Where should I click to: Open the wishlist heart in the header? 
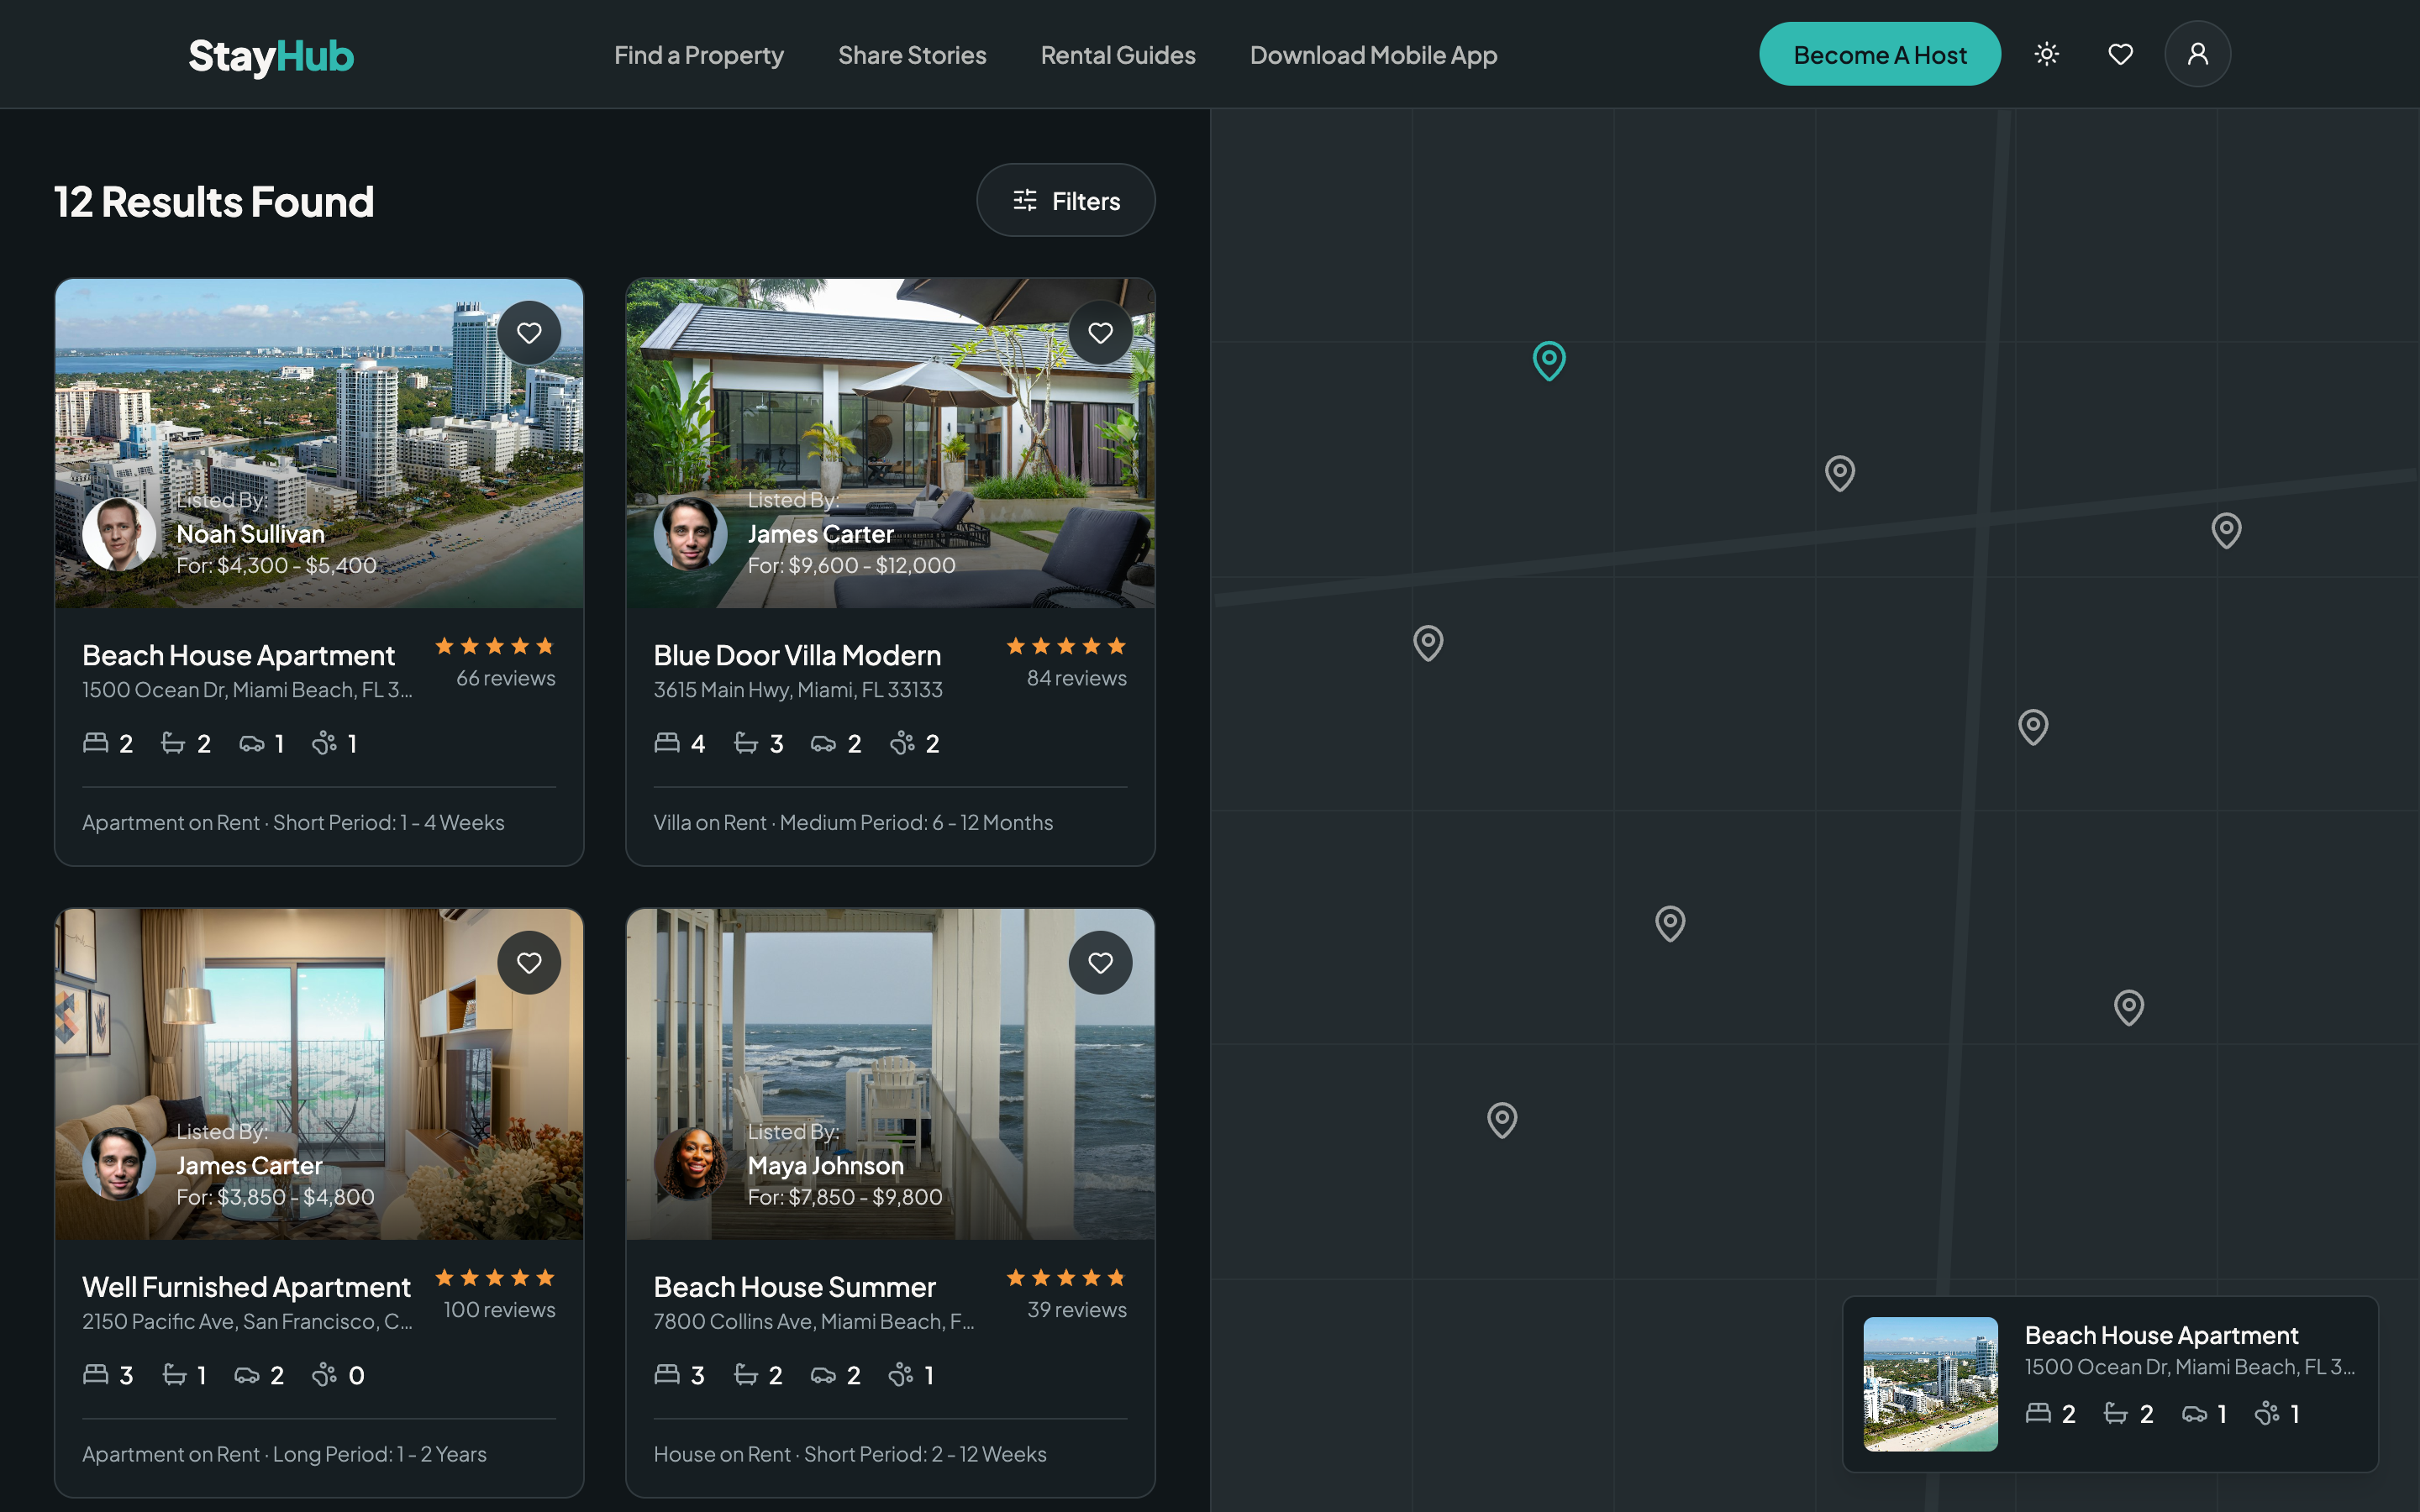[2120, 54]
